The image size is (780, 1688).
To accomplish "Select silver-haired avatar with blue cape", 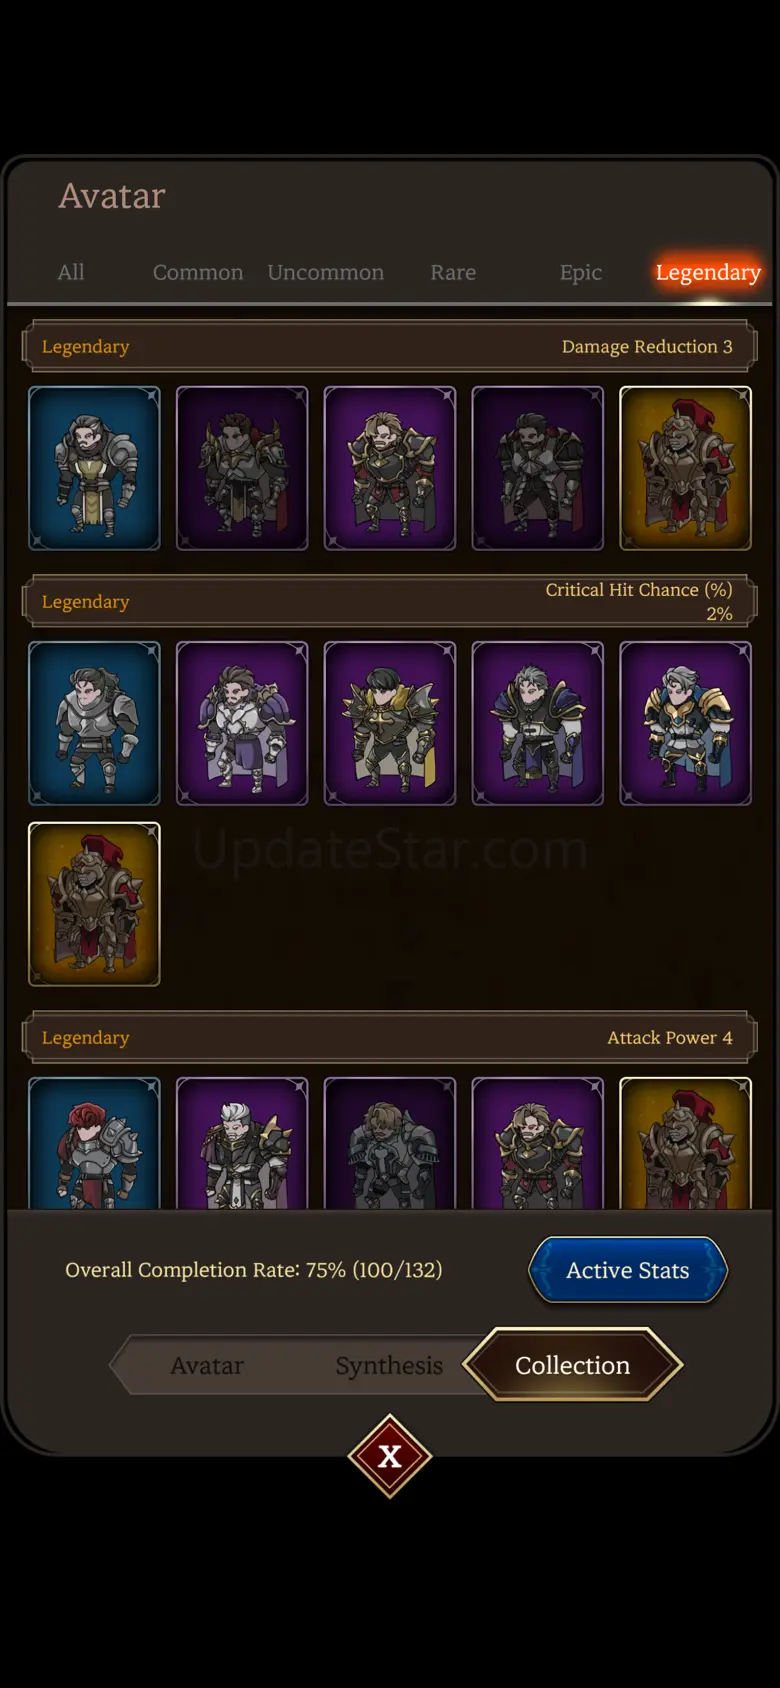I will click(685, 723).
